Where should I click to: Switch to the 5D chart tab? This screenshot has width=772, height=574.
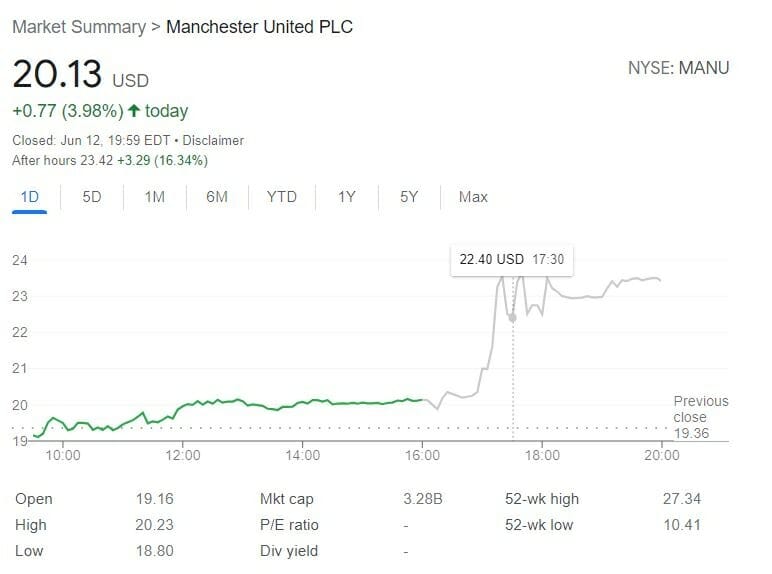tap(92, 197)
